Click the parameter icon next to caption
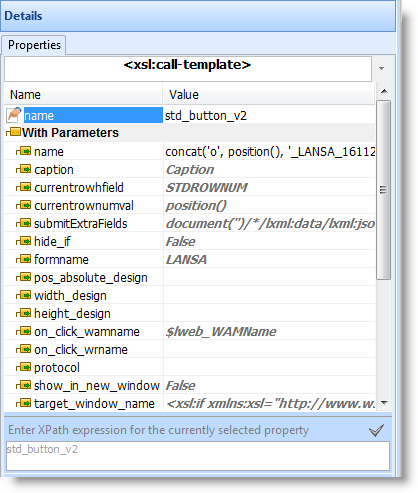418x493 pixels. 24,169
